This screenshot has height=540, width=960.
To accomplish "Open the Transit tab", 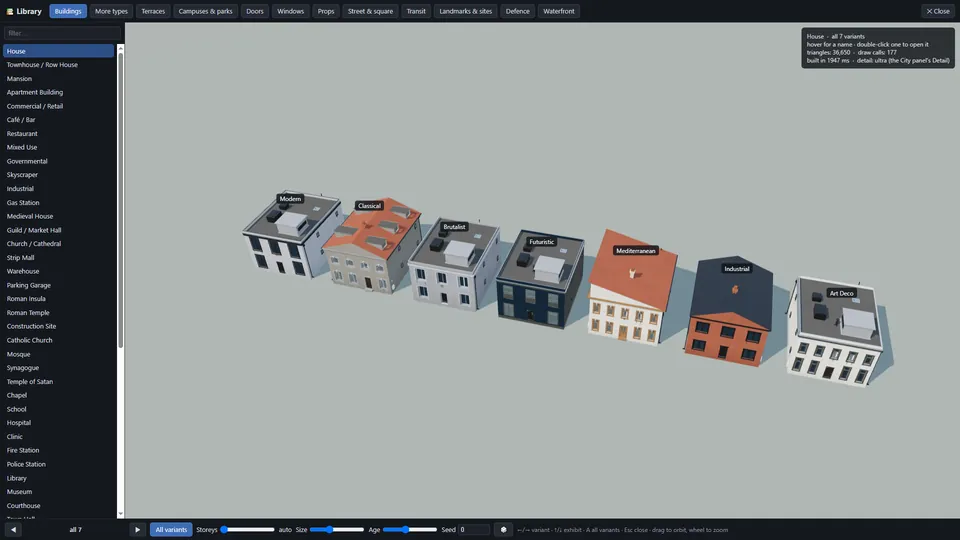I will coord(416,11).
